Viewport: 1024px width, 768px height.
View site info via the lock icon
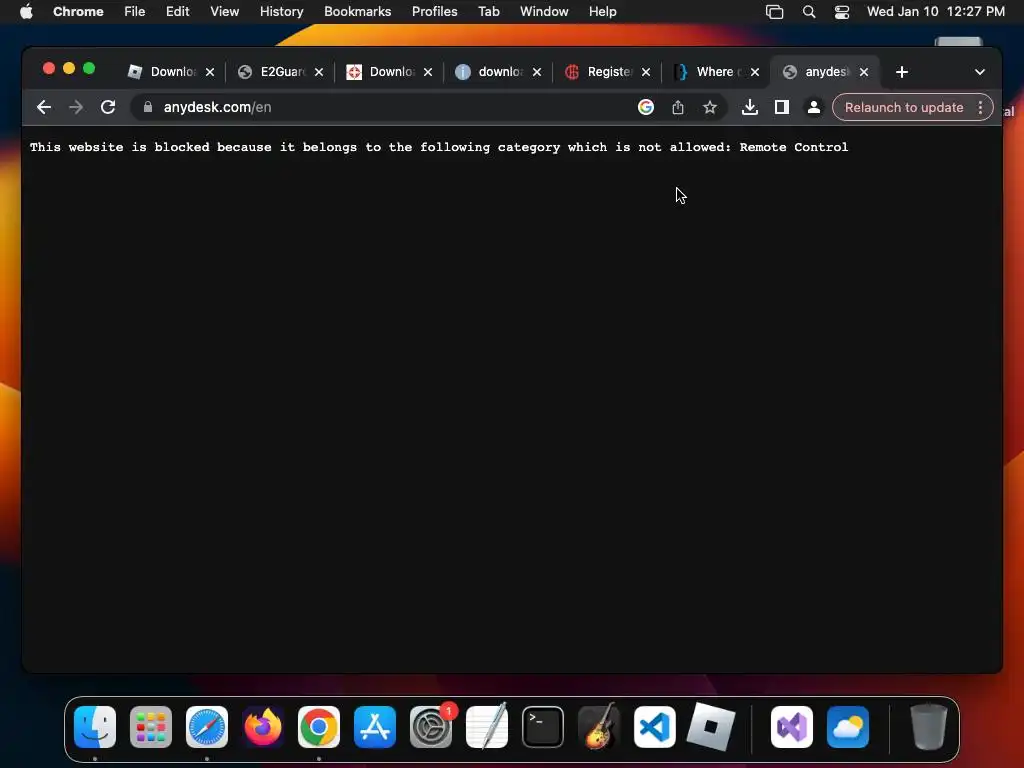point(148,107)
